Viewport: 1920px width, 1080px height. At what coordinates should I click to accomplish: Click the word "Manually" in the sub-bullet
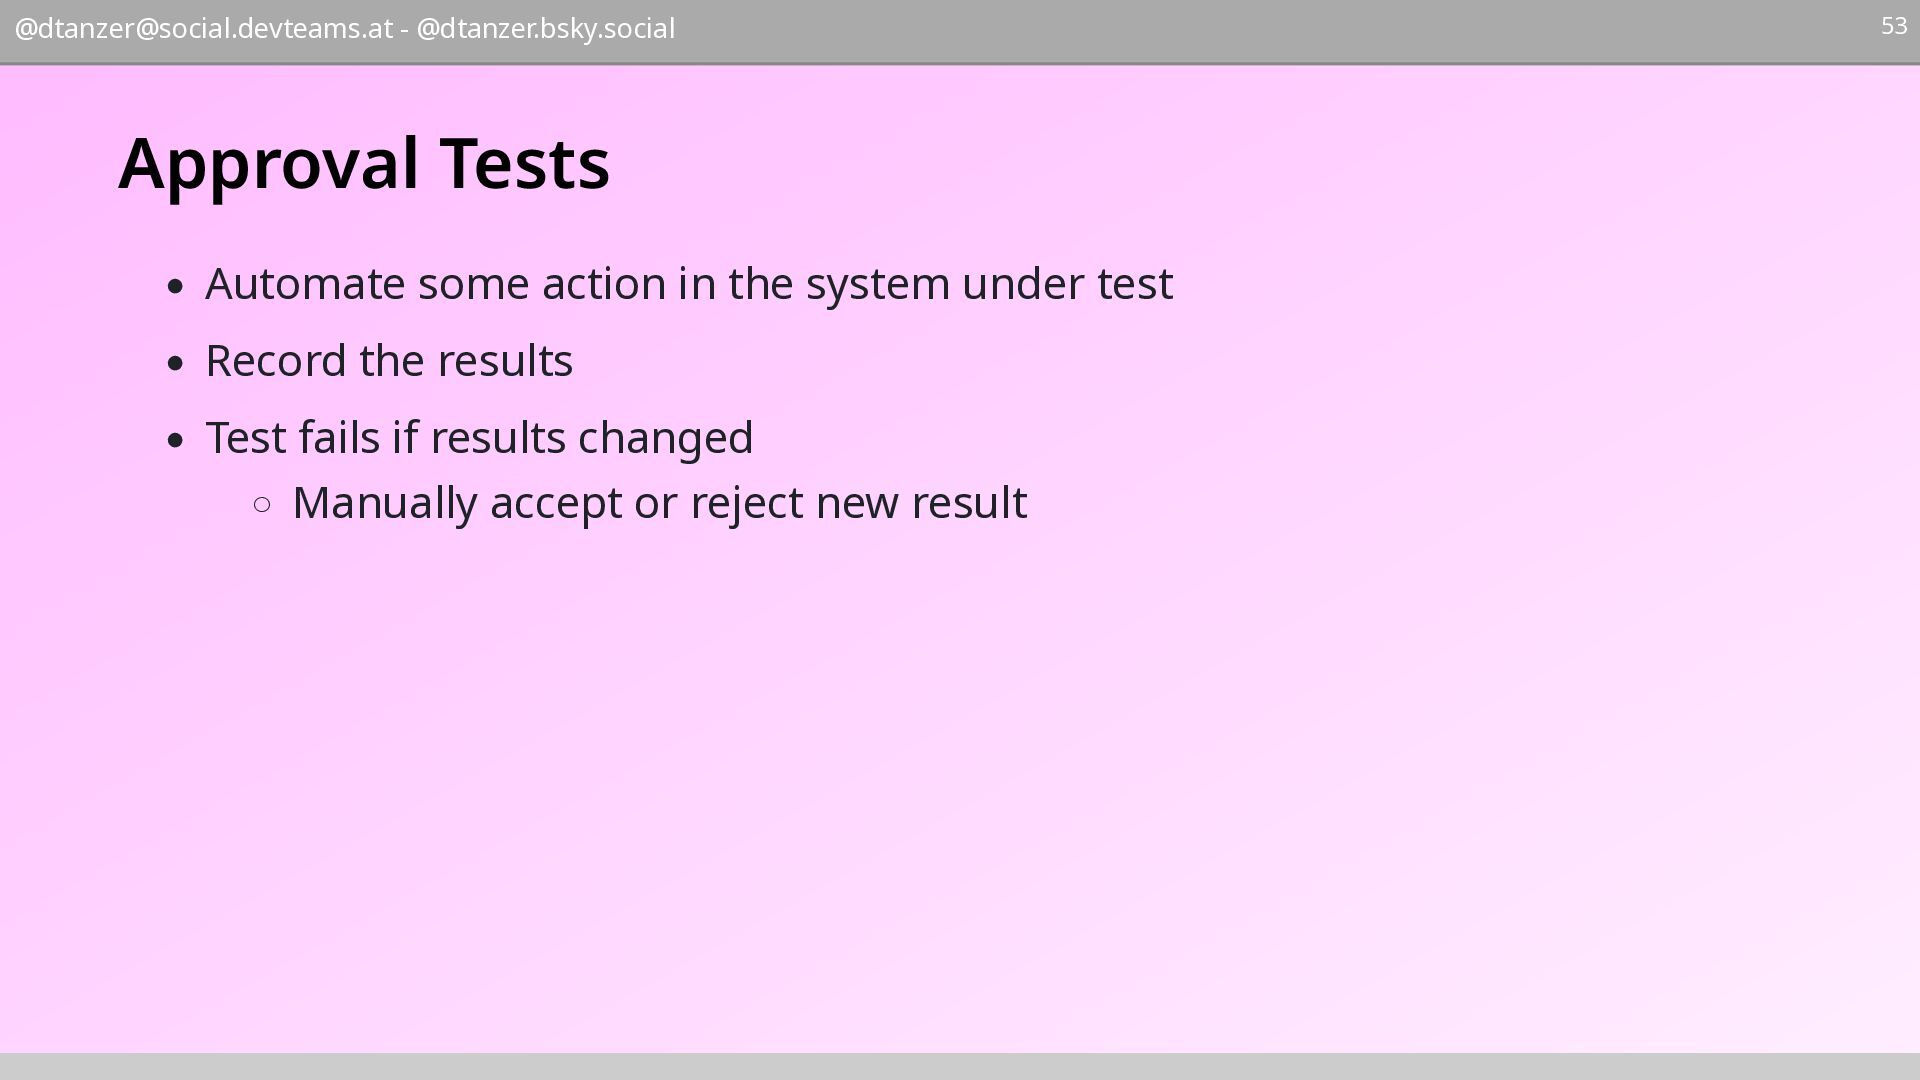[384, 503]
